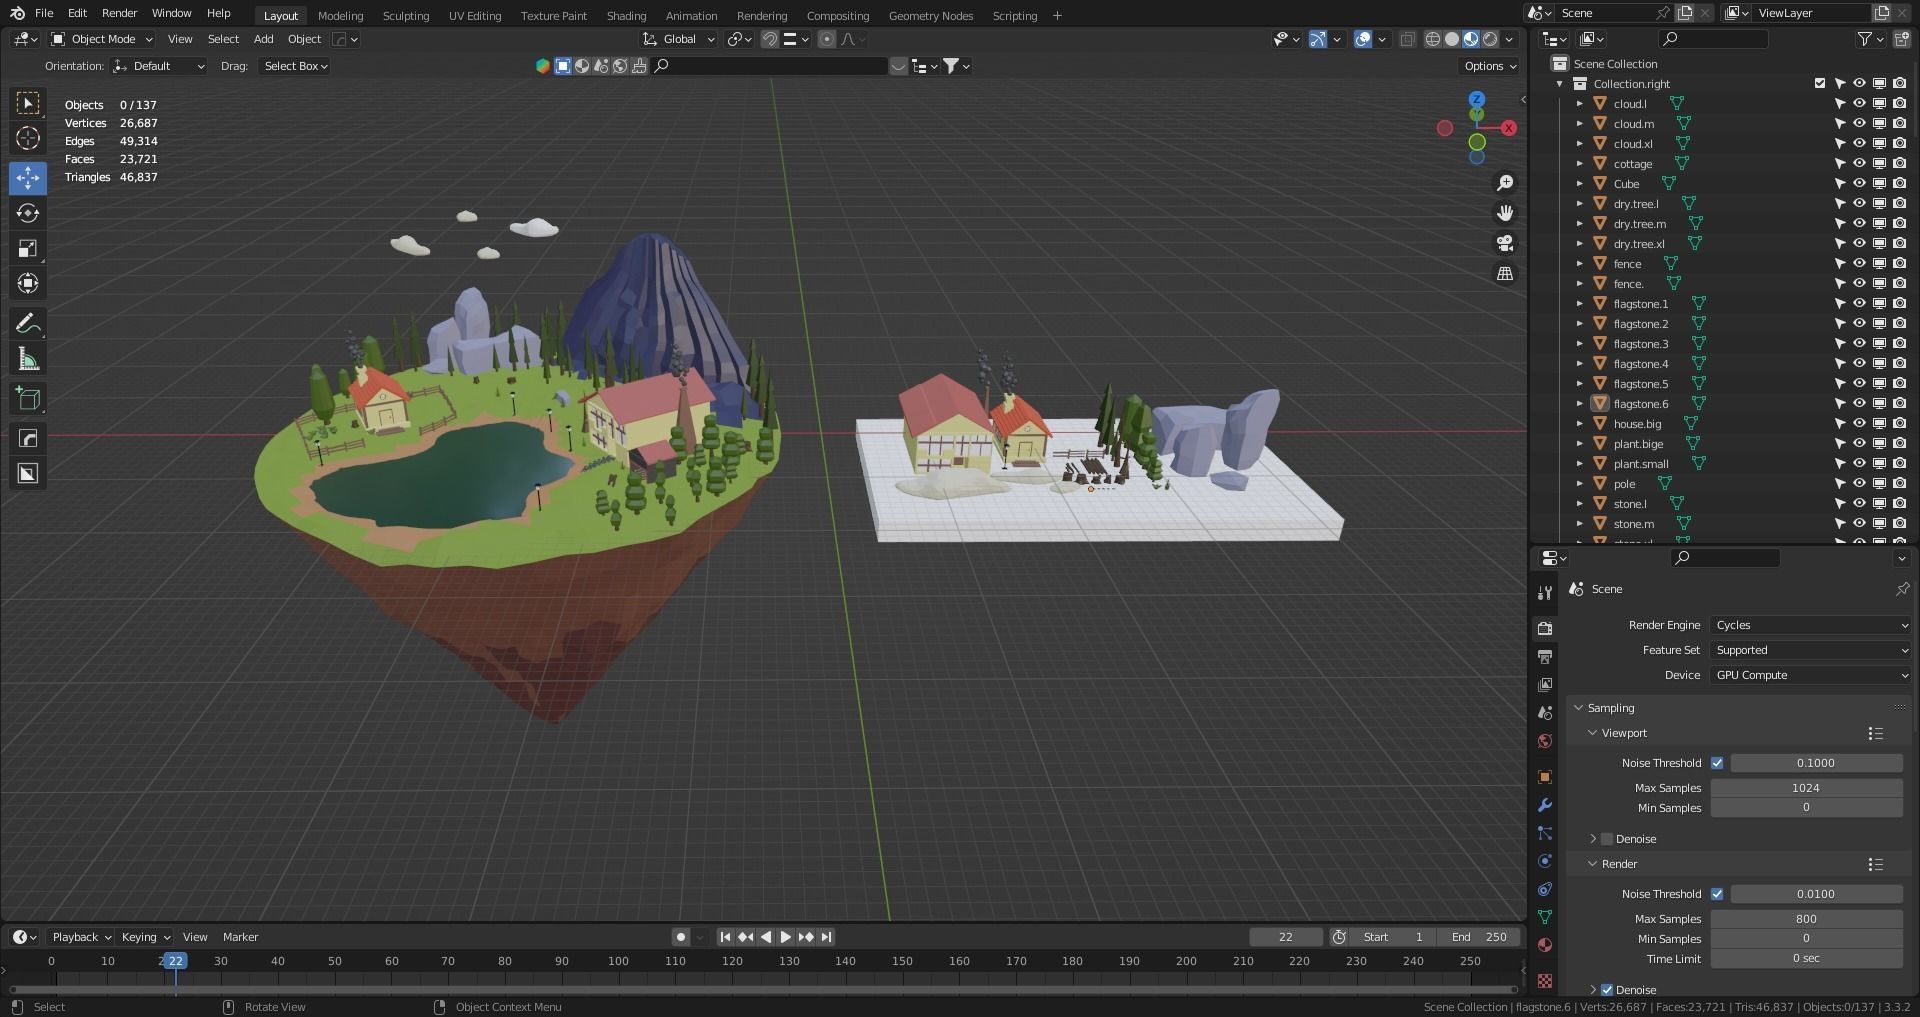Screen dimensions: 1920x1017
Task: Open Output properties tab
Action: pyautogui.click(x=1545, y=656)
